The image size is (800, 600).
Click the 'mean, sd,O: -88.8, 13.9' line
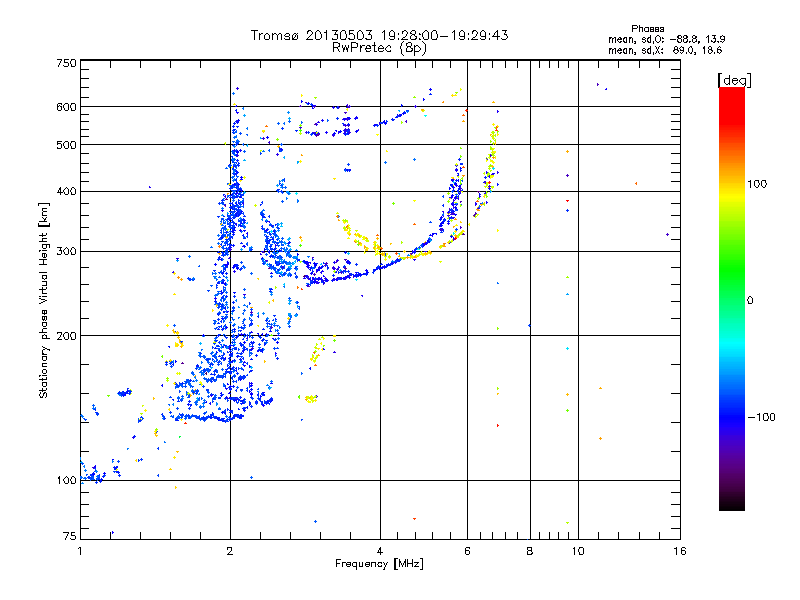667,39
